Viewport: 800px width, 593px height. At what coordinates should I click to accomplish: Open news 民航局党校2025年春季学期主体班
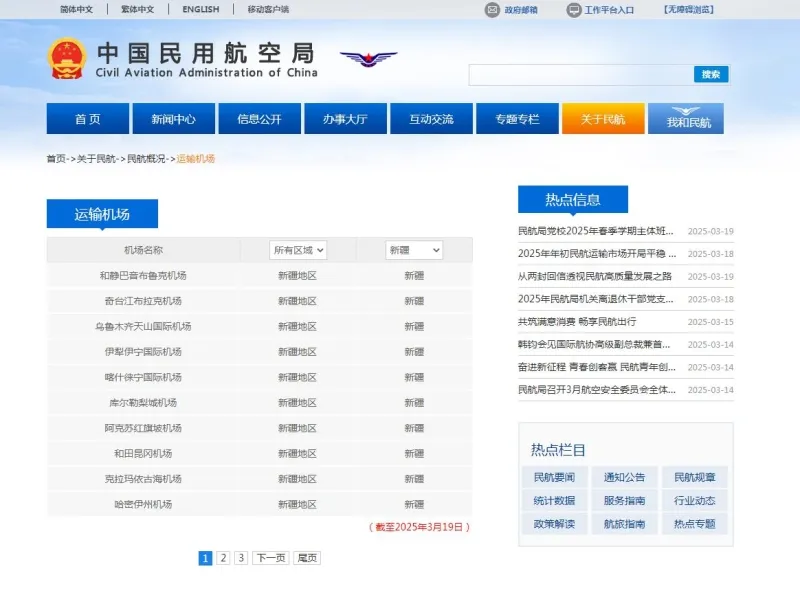click(595, 231)
